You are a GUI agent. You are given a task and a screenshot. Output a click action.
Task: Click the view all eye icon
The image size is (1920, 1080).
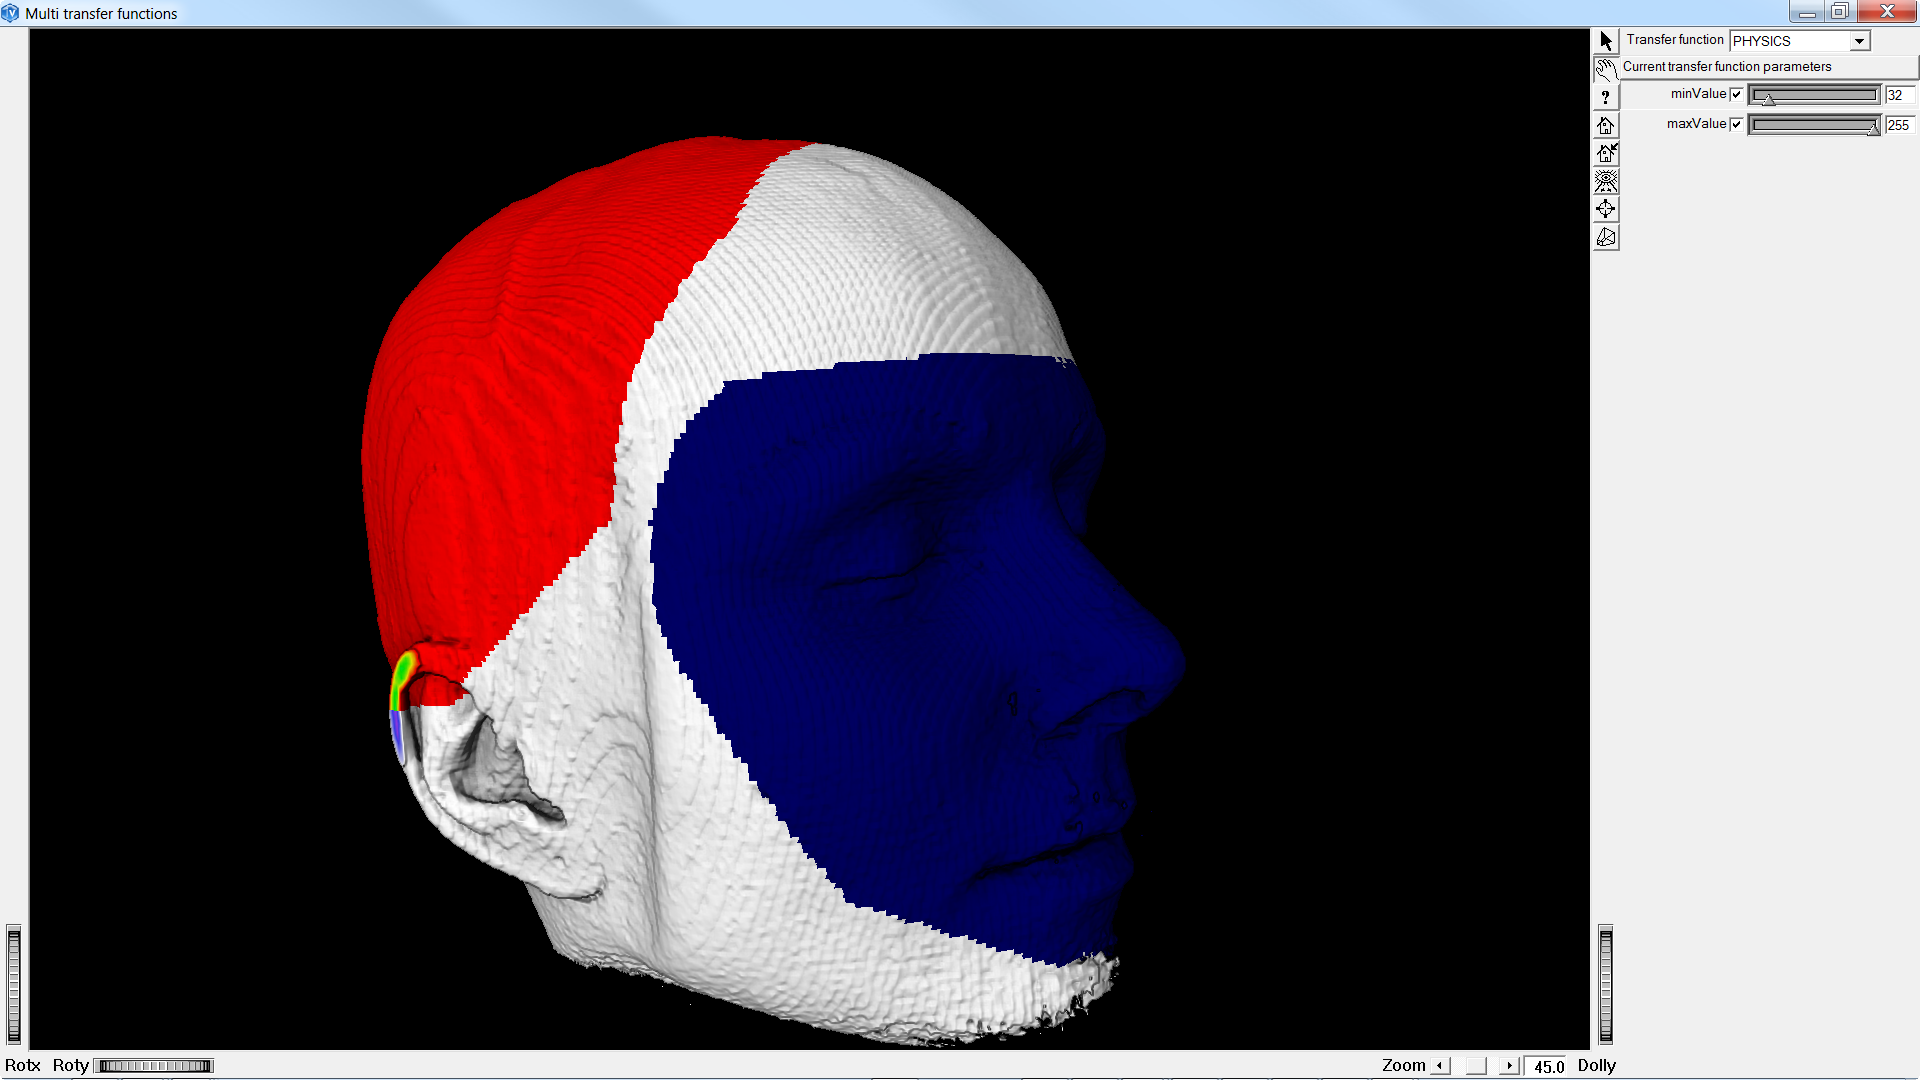pyautogui.click(x=1605, y=181)
